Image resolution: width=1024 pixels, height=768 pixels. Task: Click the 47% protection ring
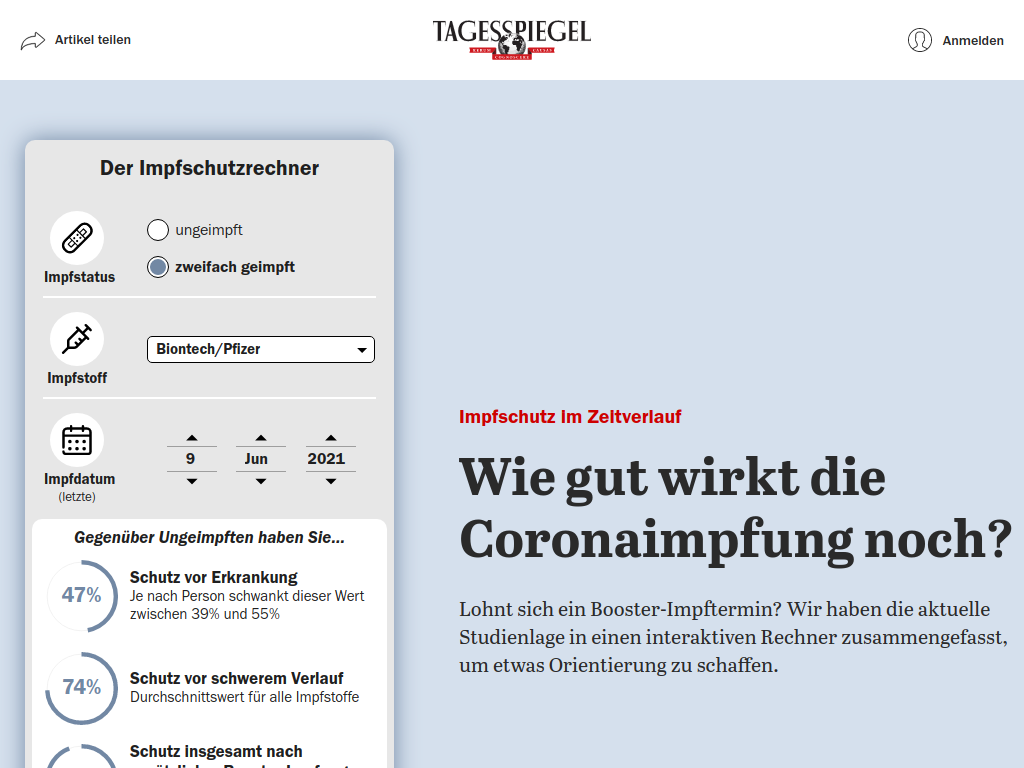point(81,596)
